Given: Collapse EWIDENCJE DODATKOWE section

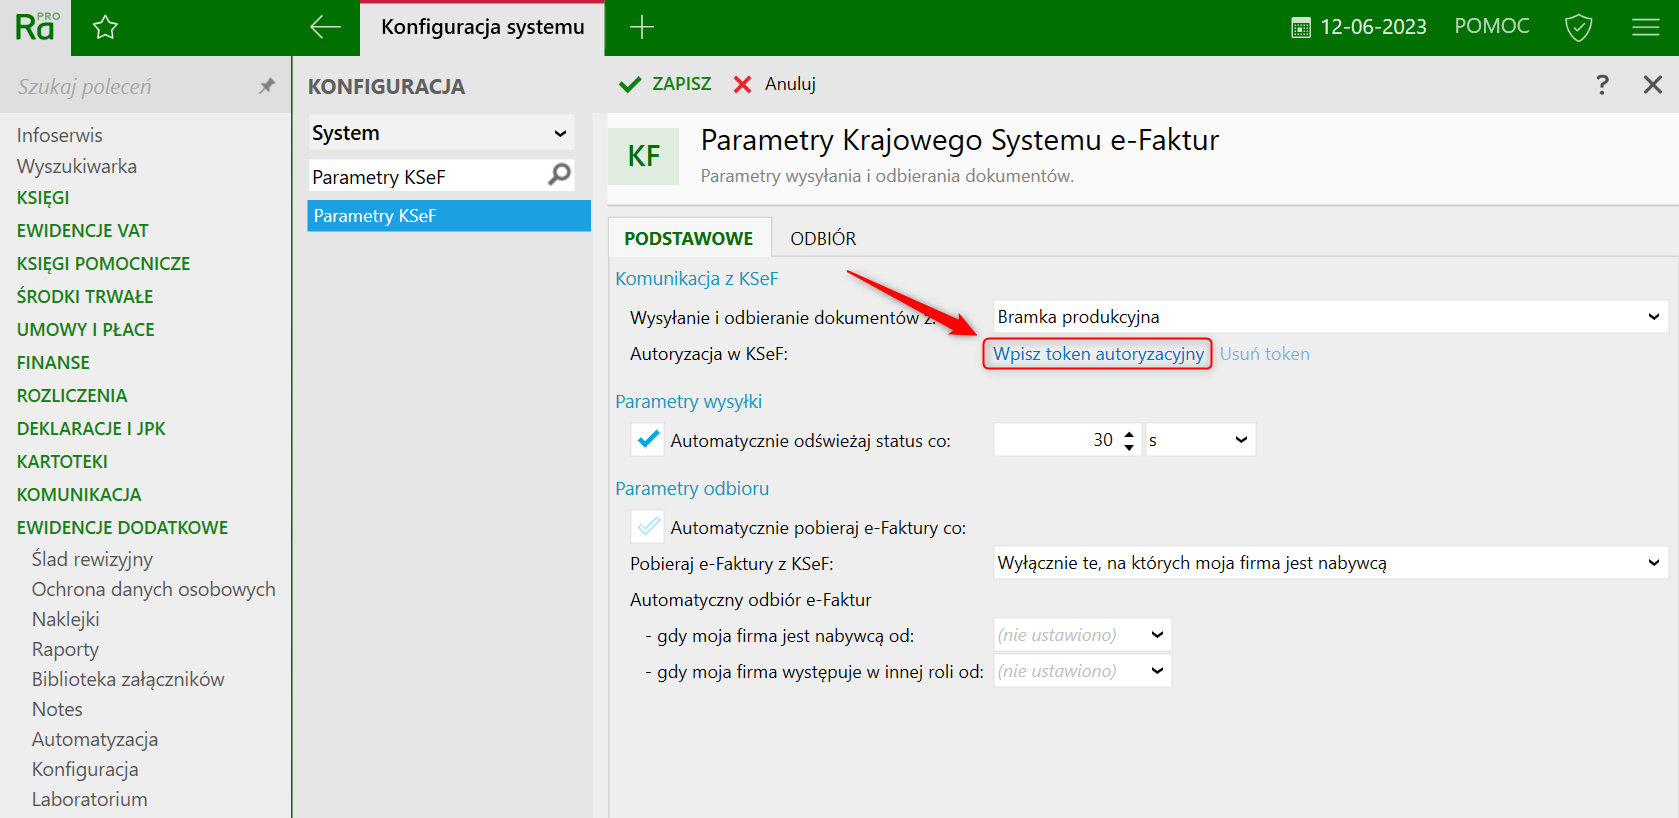Looking at the screenshot, I should [123, 528].
